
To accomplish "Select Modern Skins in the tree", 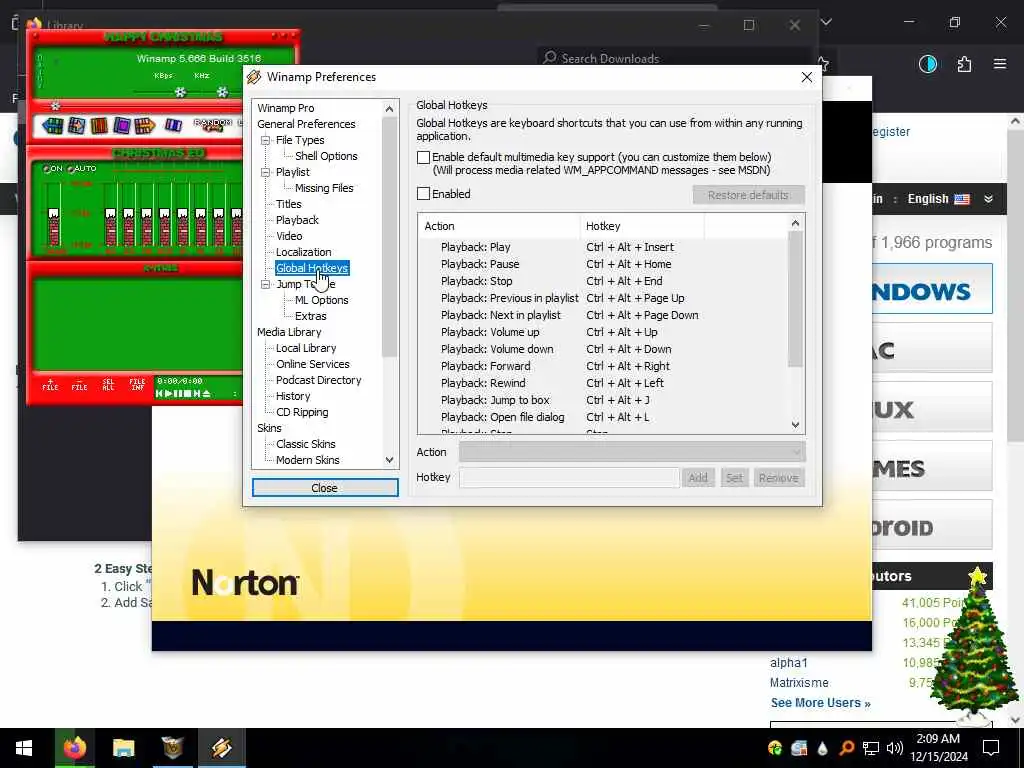I will pyautogui.click(x=308, y=460).
